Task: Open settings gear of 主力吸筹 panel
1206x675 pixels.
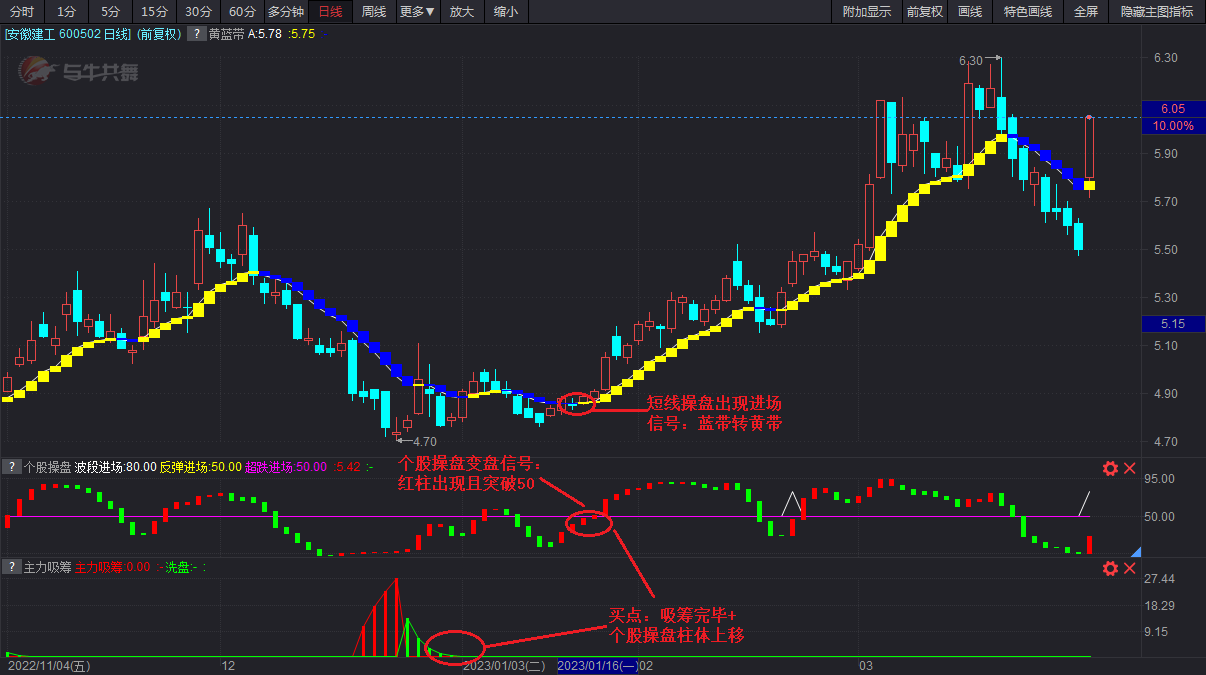Action: point(1110,568)
